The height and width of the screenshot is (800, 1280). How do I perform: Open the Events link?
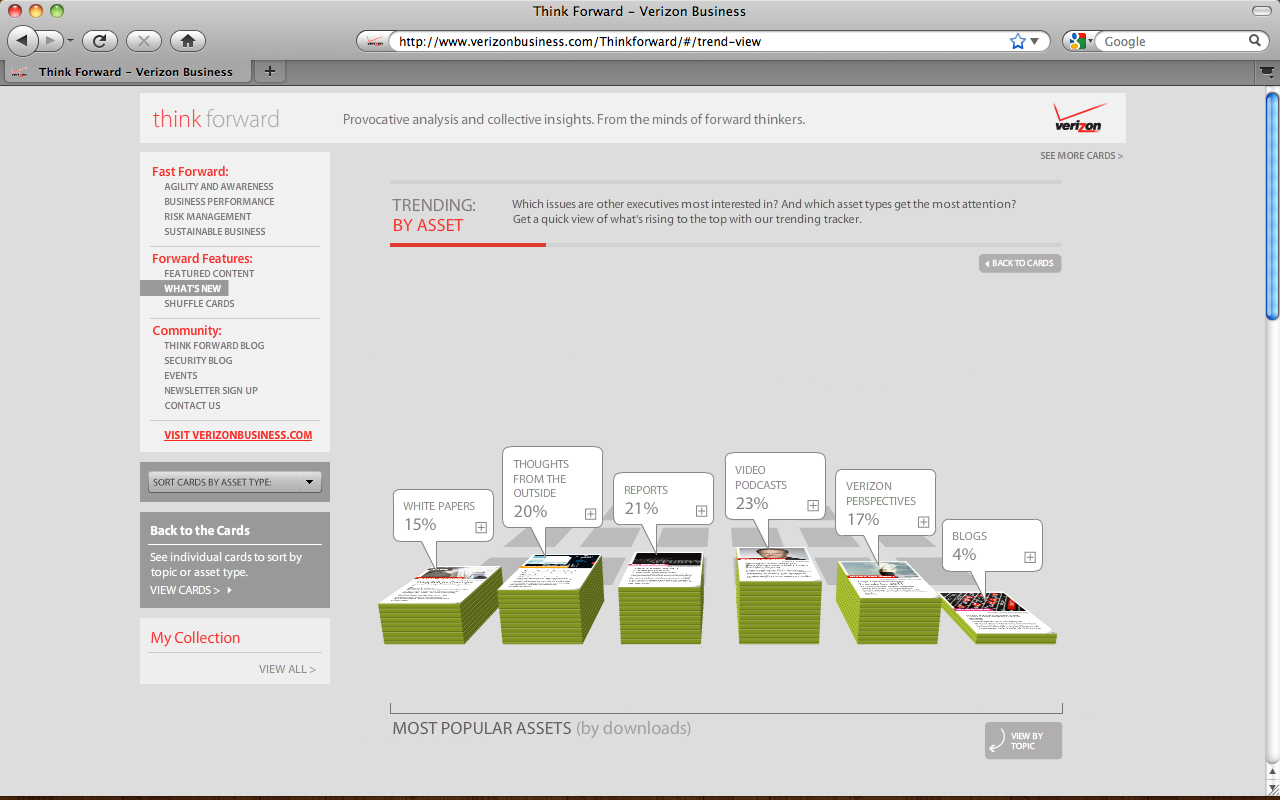(x=181, y=376)
